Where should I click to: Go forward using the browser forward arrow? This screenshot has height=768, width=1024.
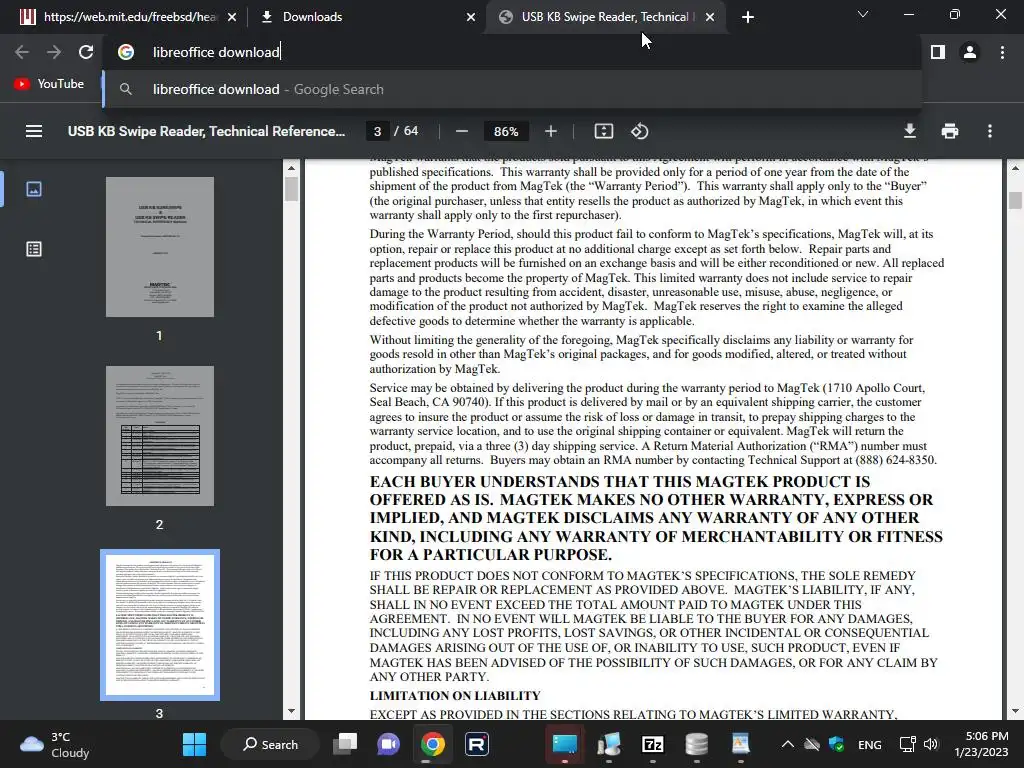(54, 52)
